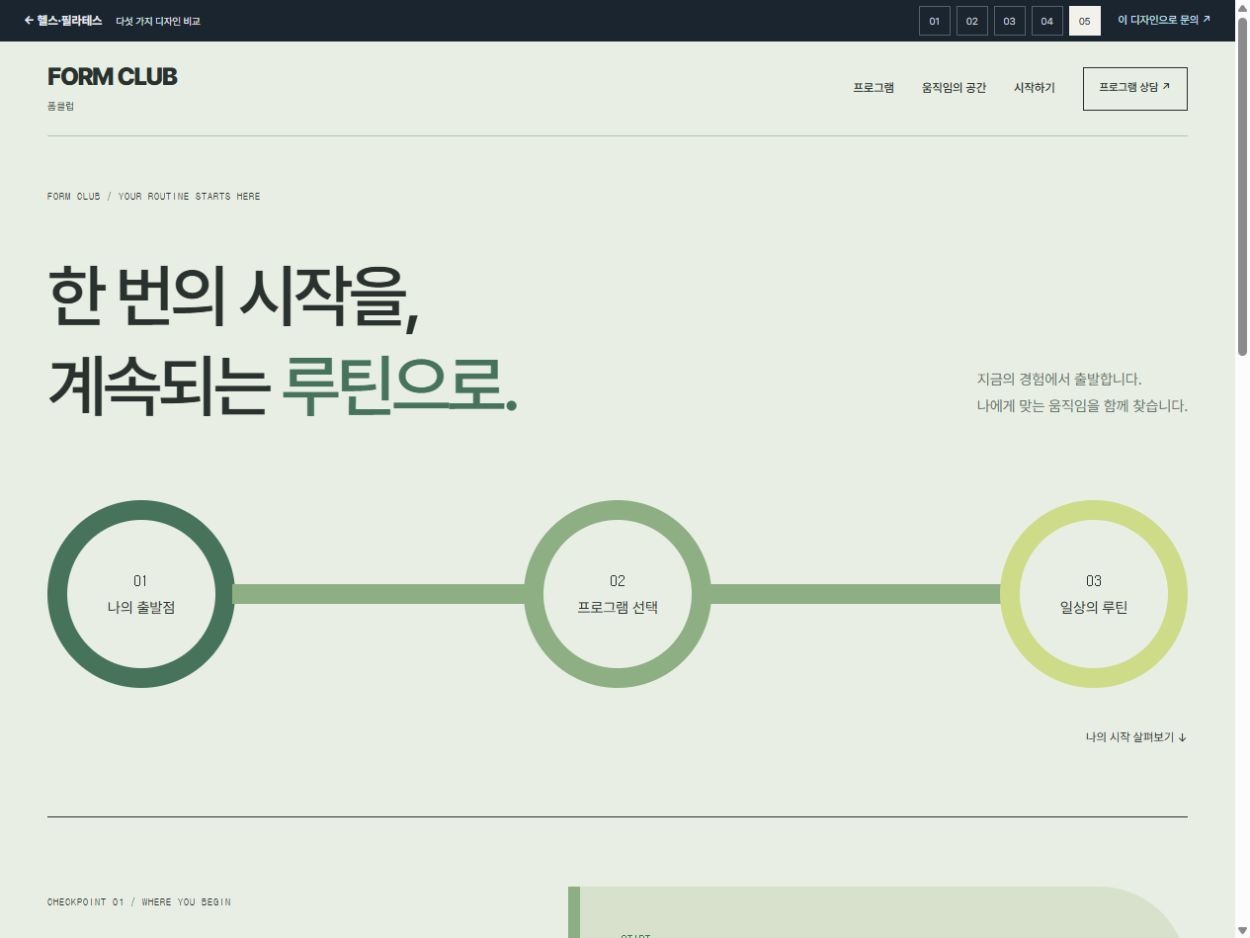Click the 품클럽 subtitle text
Screen dimensions: 1250x938
click(x=60, y=107)
